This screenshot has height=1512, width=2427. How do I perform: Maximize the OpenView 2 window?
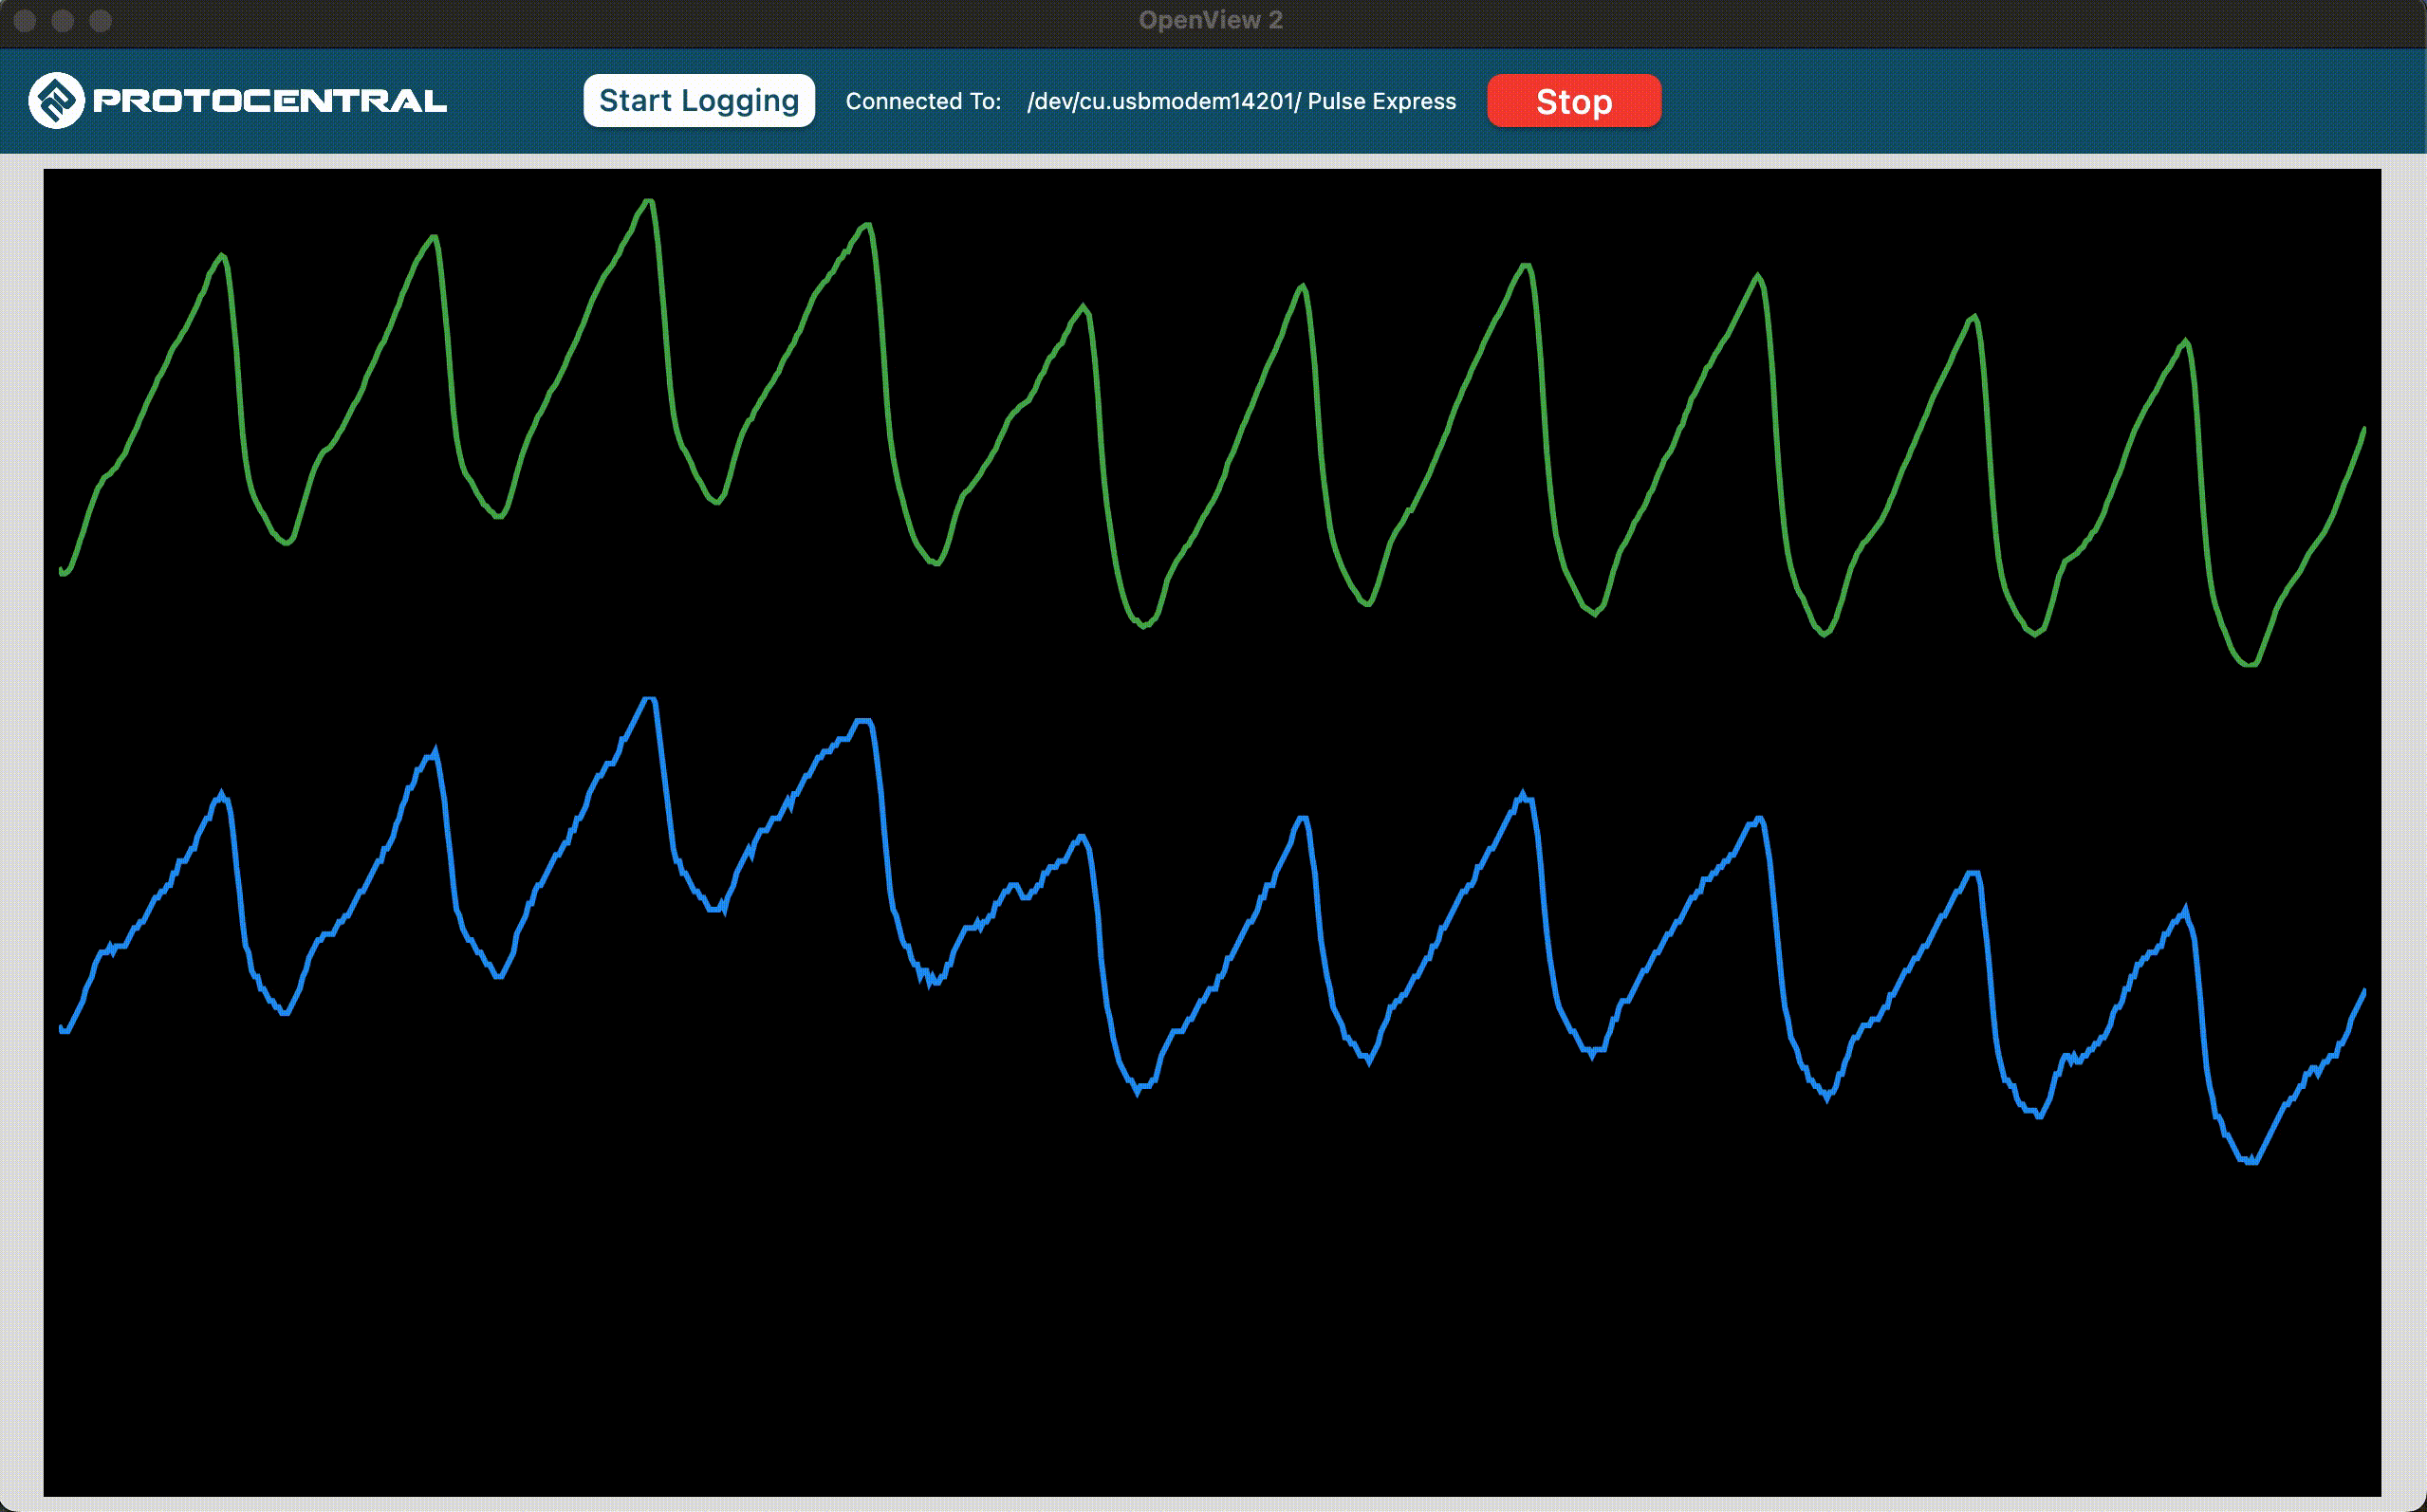coord(101,20)
